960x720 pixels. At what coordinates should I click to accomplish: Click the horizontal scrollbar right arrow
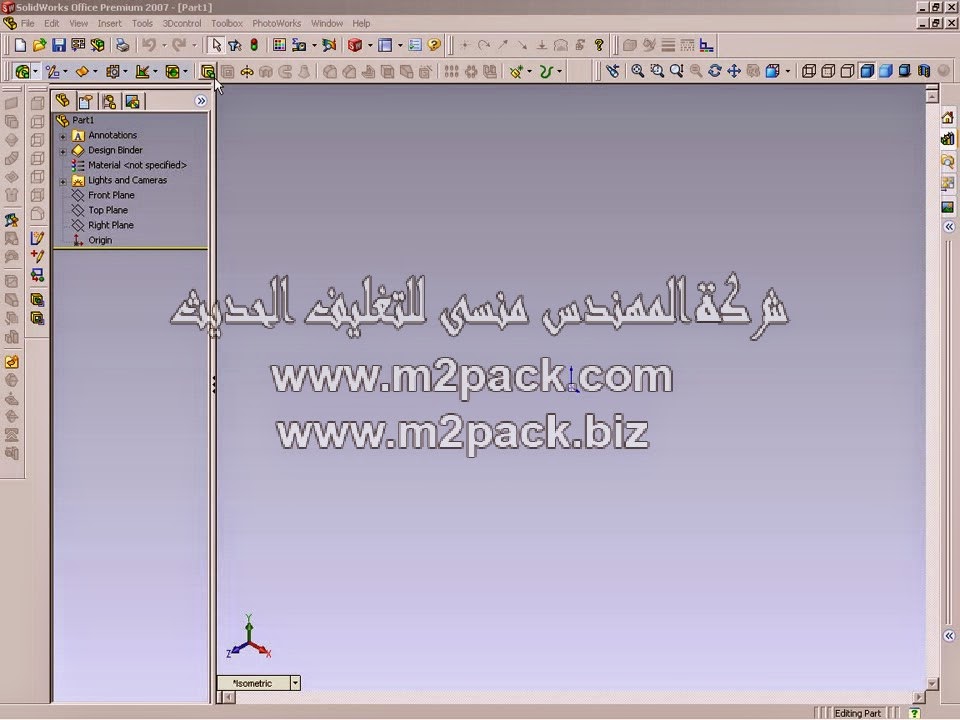coord(918,697)
